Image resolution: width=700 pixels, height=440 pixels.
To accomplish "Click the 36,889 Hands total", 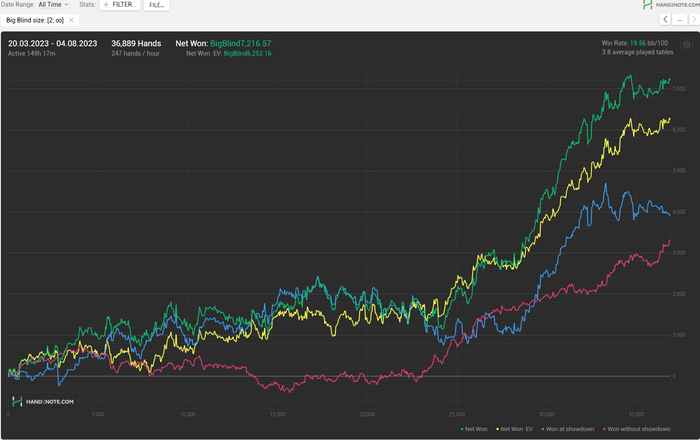I will 136,43.
